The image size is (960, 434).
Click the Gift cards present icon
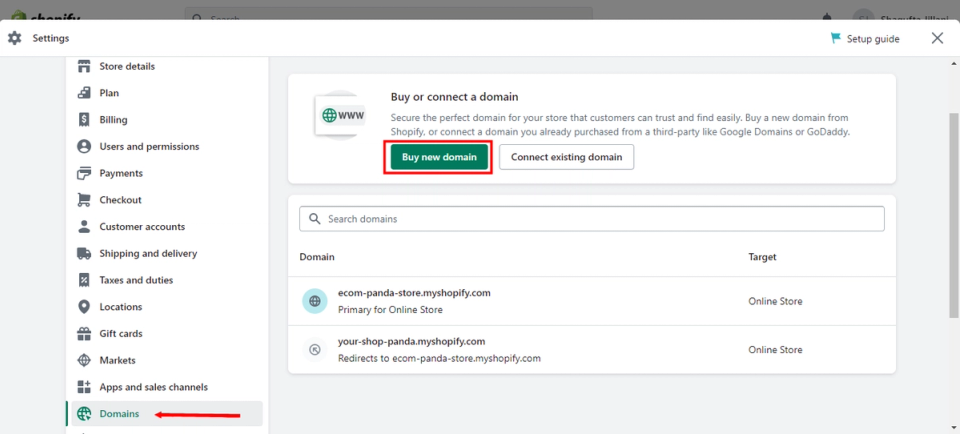84,334
